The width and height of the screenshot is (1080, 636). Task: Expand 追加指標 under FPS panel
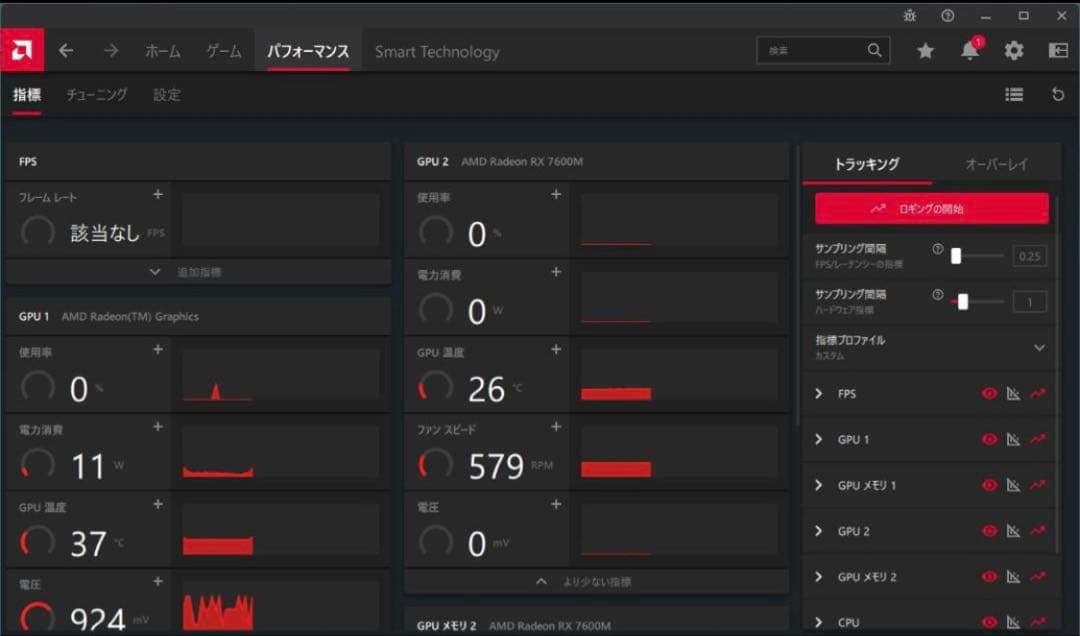pos(197,272)
